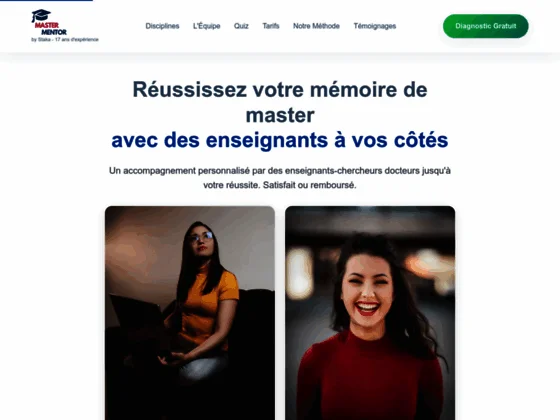
Task: Click the word 'master' in the headline
Action: pos(280,115)
